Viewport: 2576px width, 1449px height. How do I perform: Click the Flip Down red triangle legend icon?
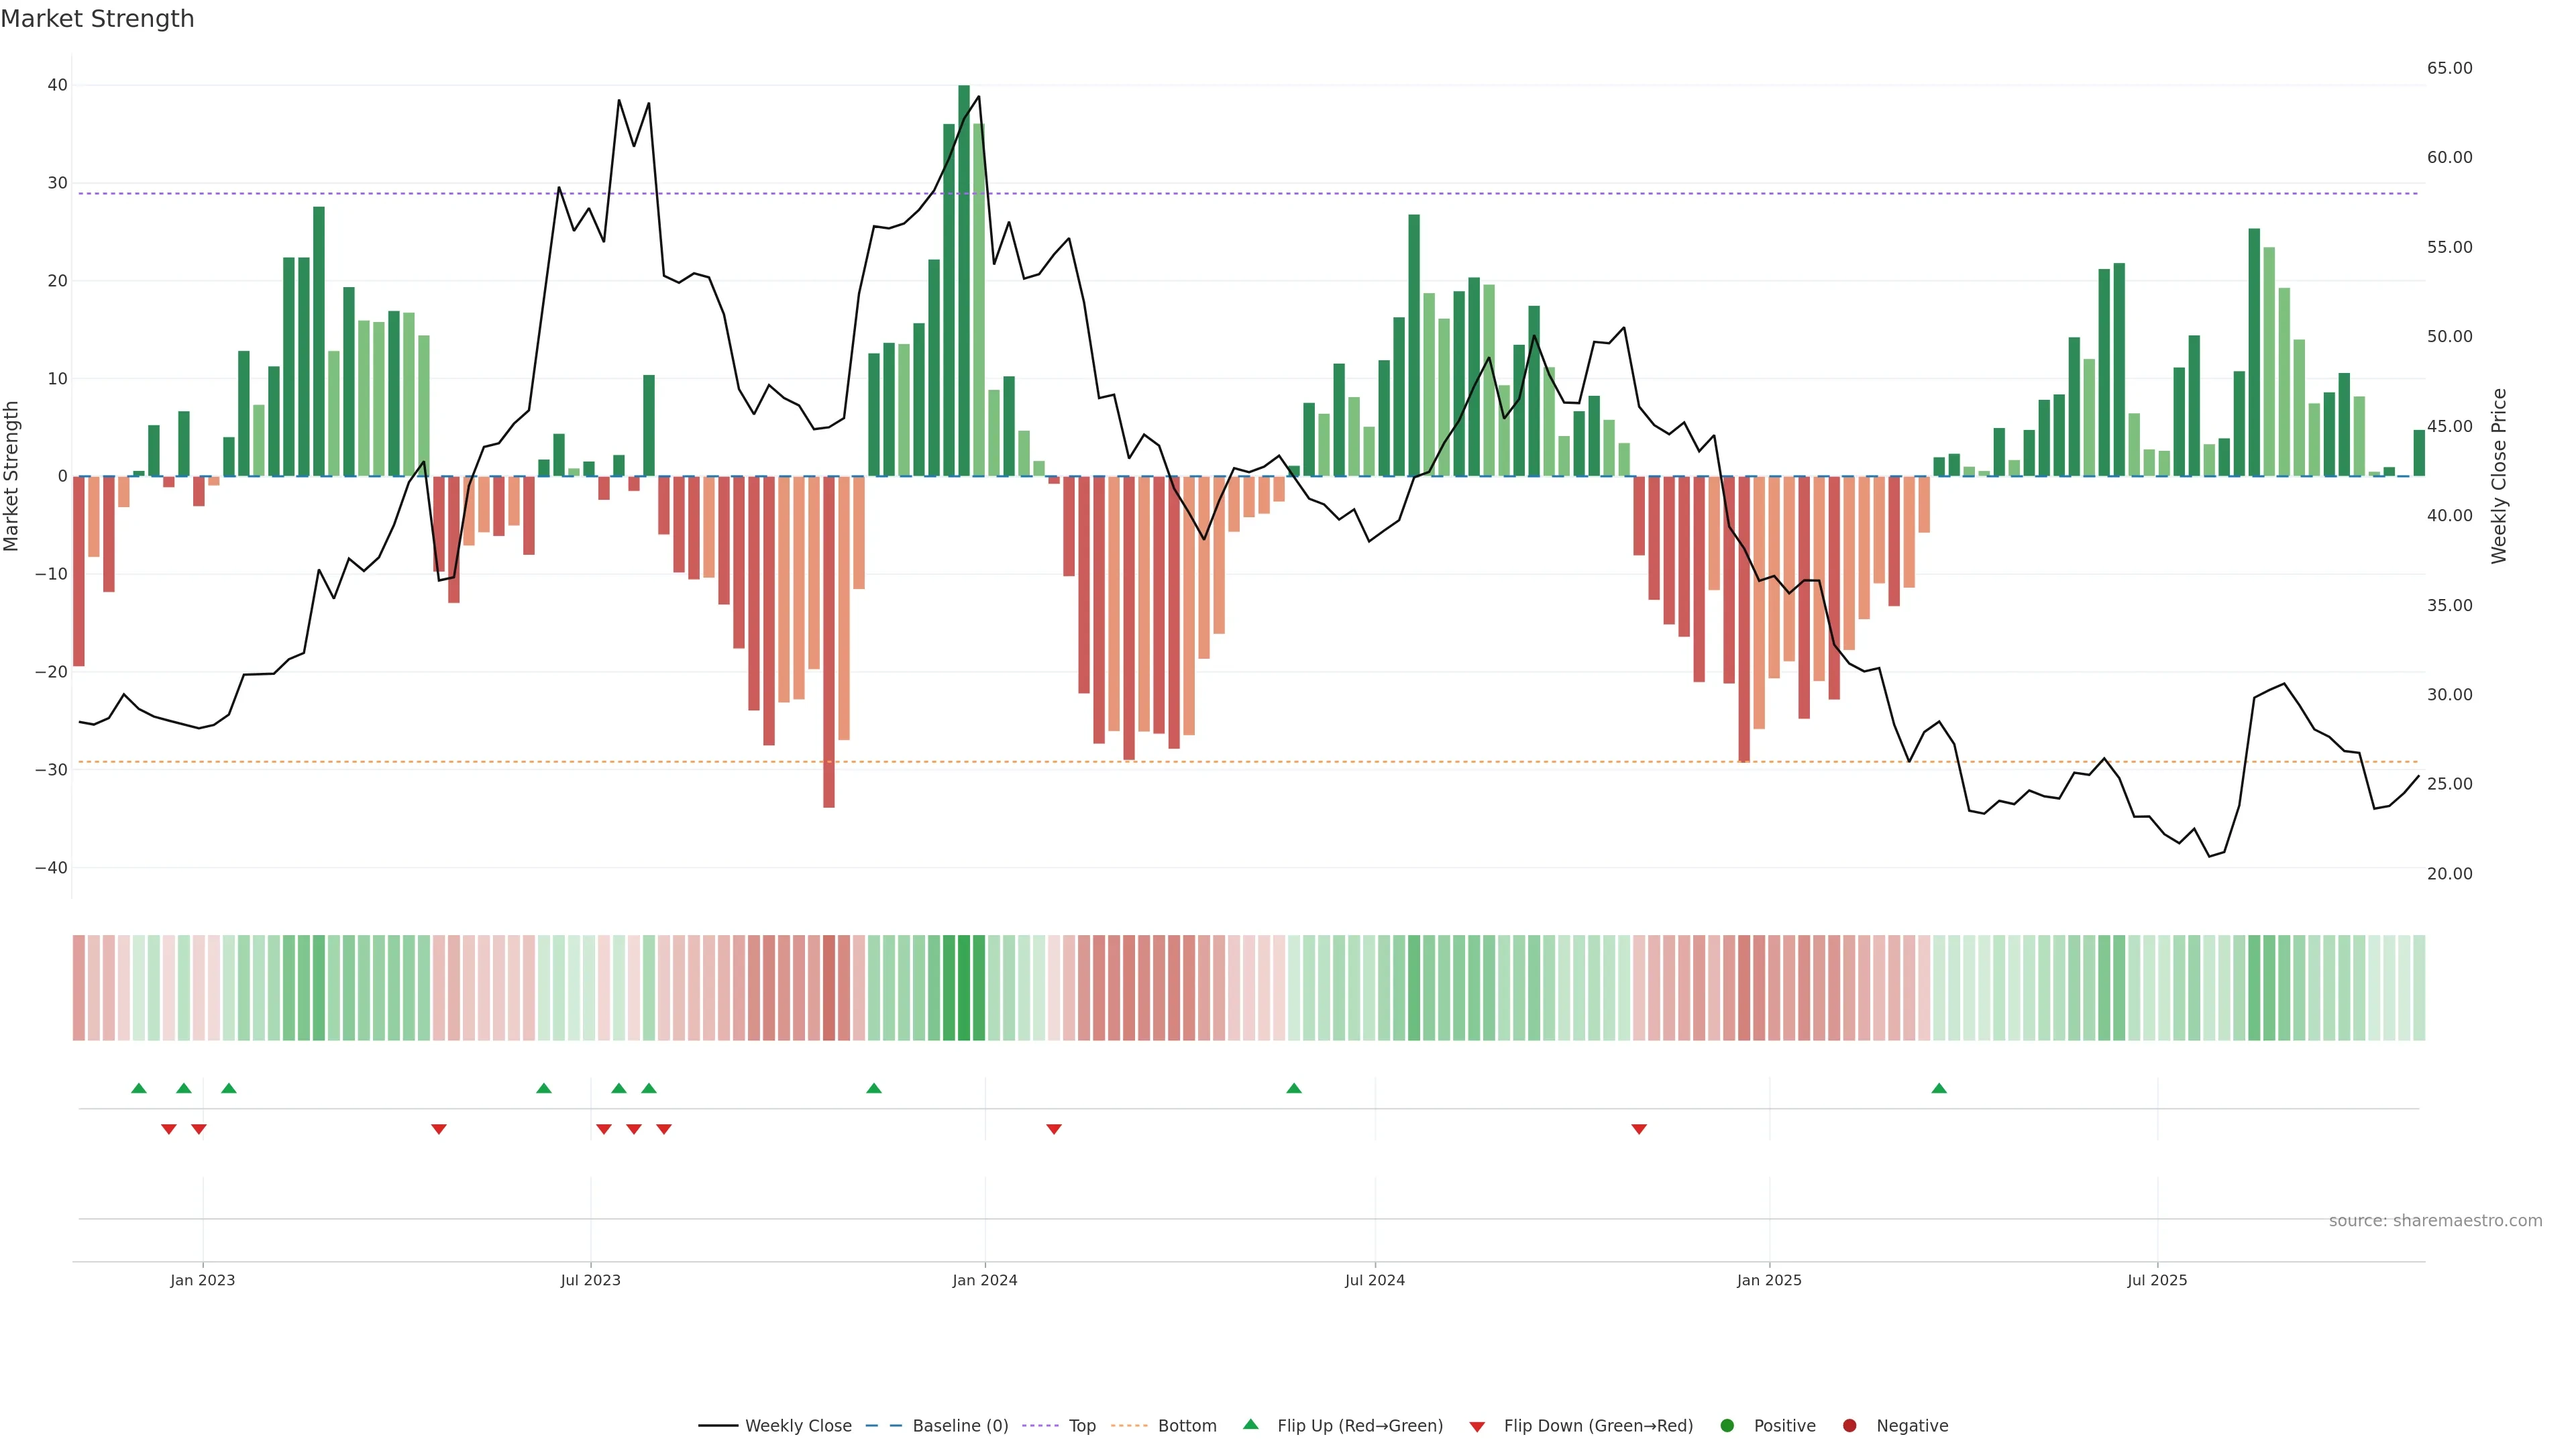pyautogui.click(x=1477, y=1427)
